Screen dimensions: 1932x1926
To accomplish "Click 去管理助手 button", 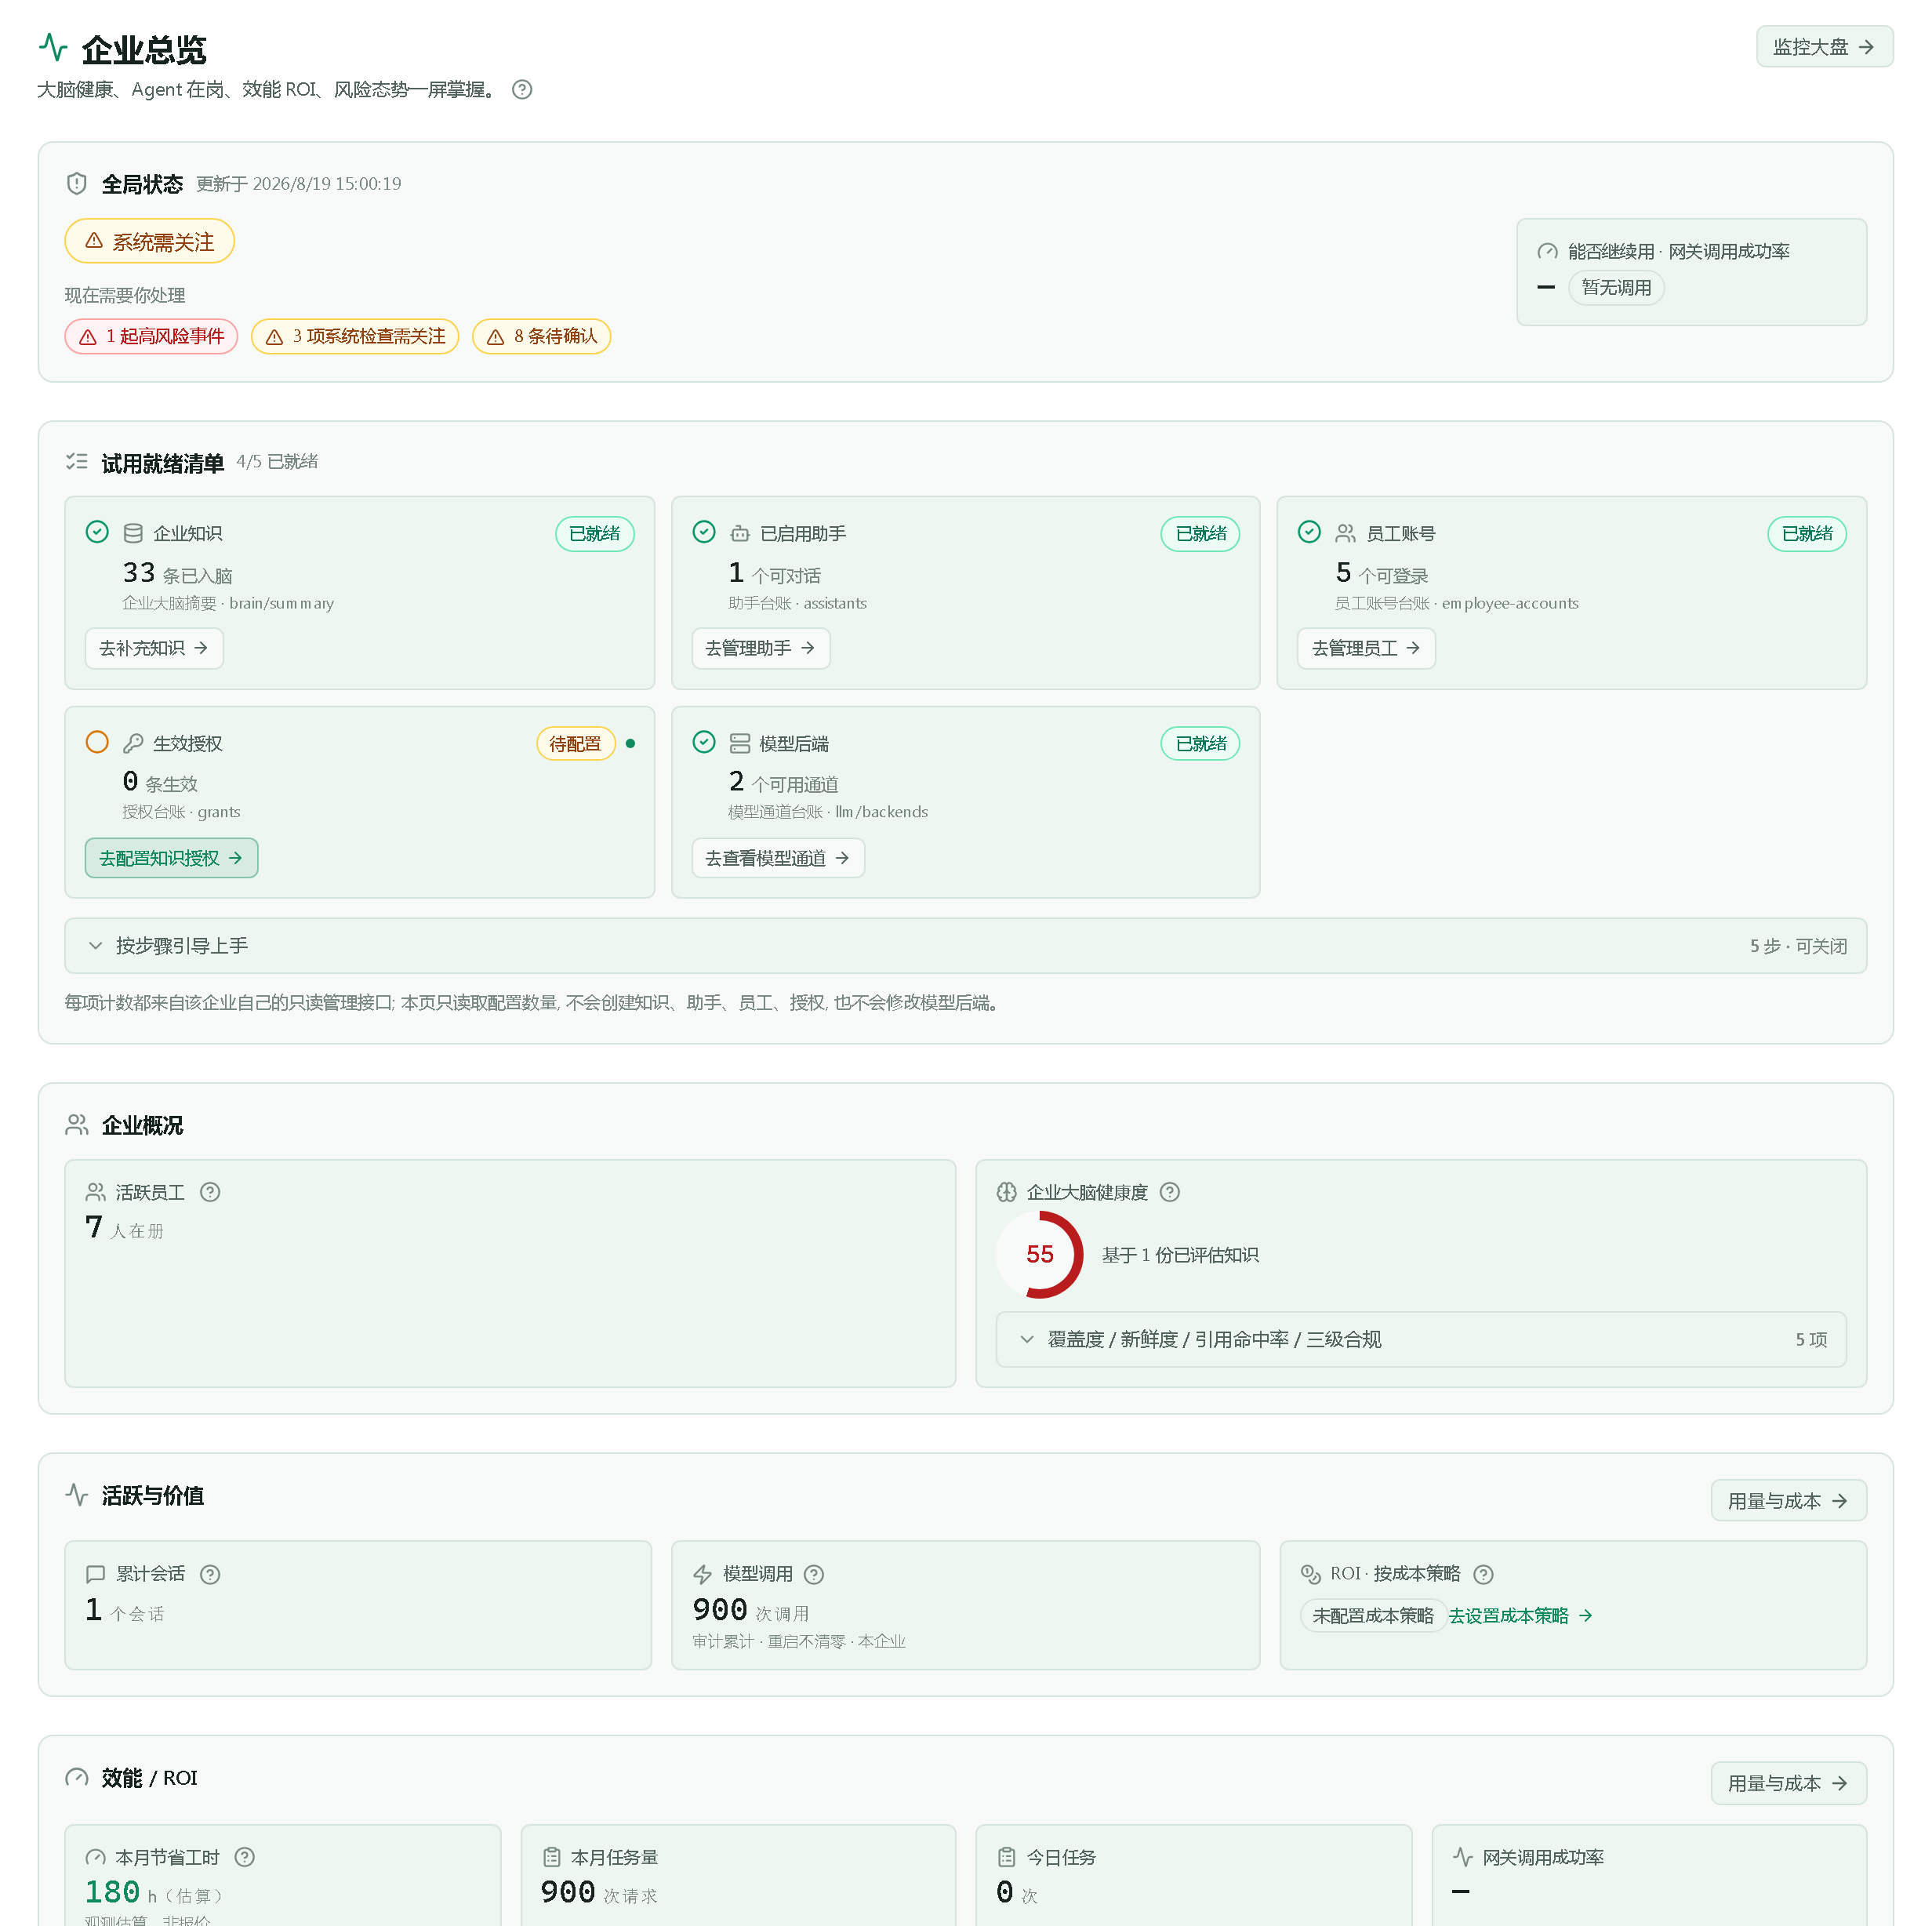I will pos(761,648).
